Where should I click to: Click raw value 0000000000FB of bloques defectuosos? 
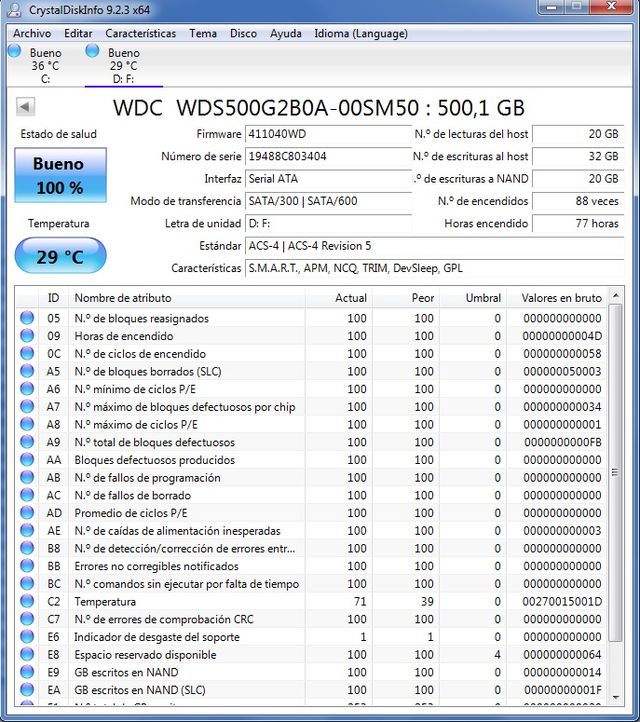click(x=563, y=442)
